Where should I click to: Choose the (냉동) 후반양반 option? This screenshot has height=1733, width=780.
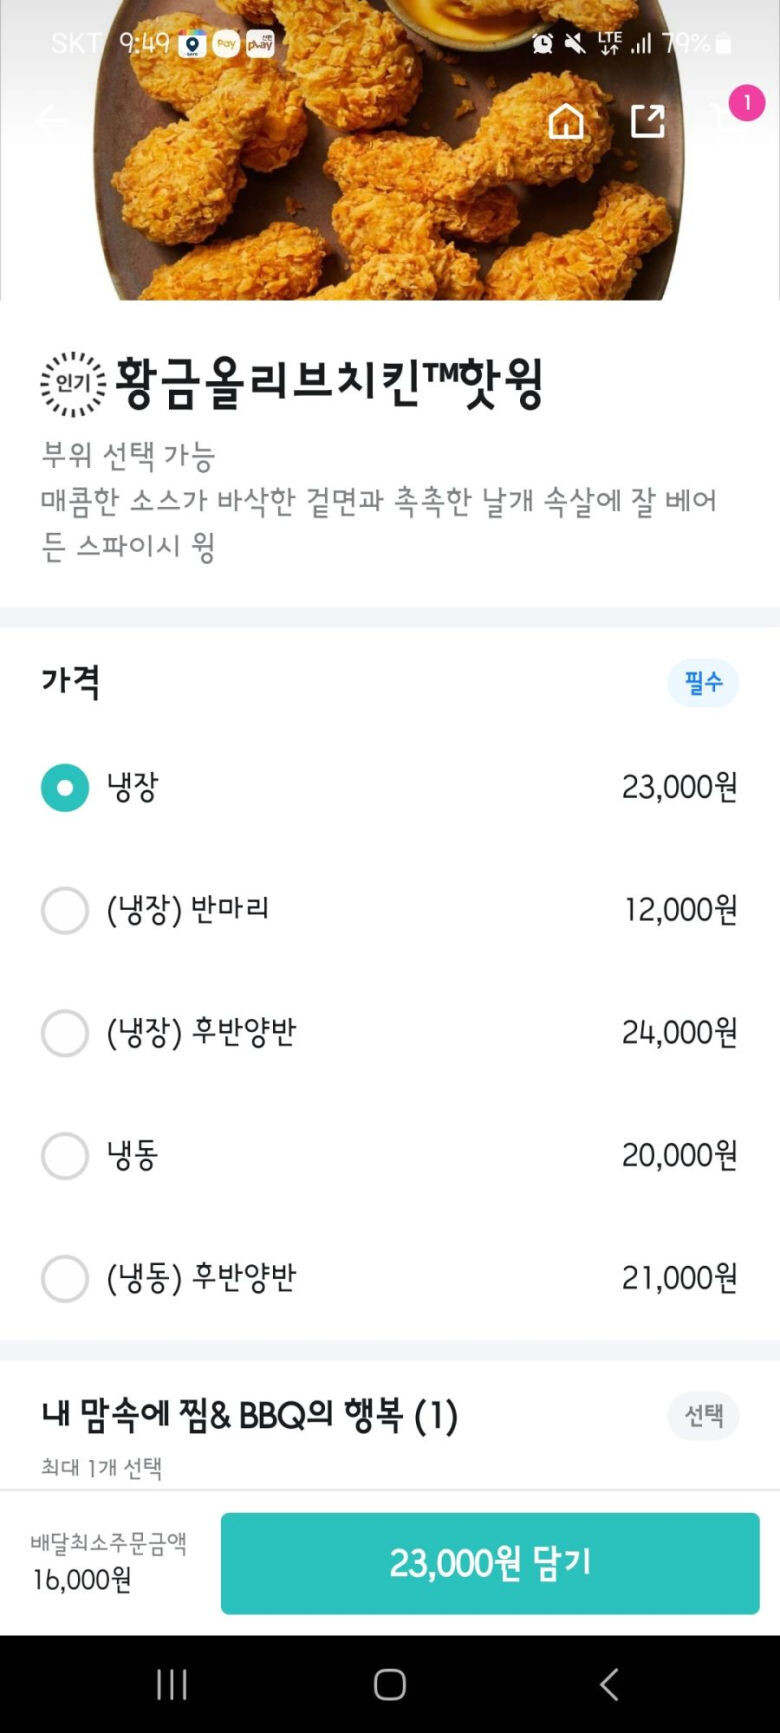[x=65, y=1279]
